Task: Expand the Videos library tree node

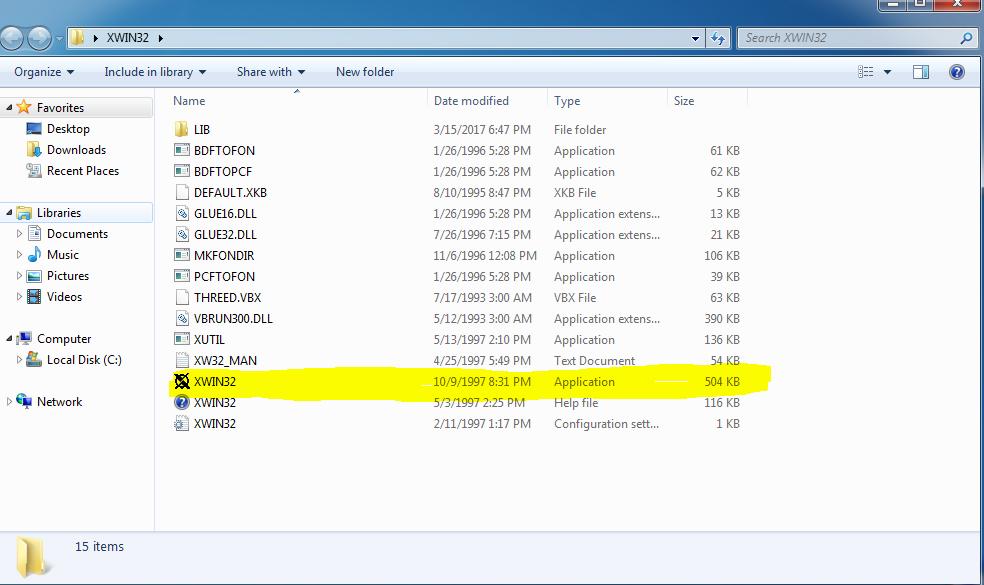Action: pos(19,296)
